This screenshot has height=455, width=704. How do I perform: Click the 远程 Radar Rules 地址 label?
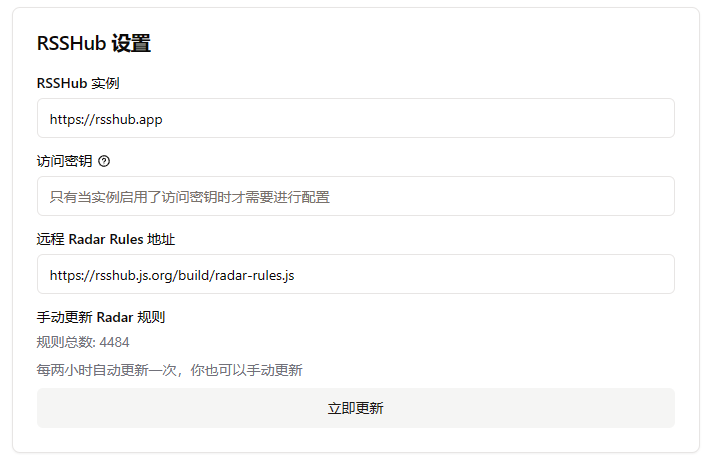pos(106,239)
